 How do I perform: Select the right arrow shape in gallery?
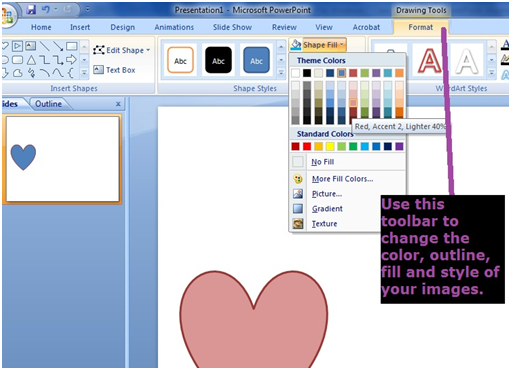click(x=71, y=60)
